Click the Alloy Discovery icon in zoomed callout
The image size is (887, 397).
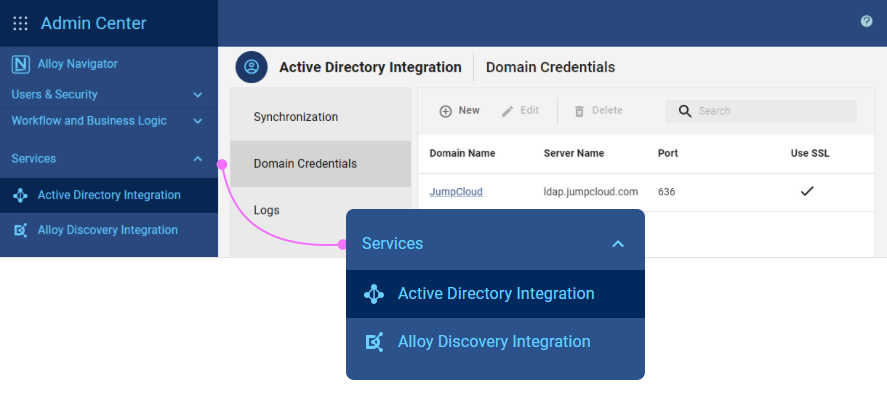pos(374,342)
